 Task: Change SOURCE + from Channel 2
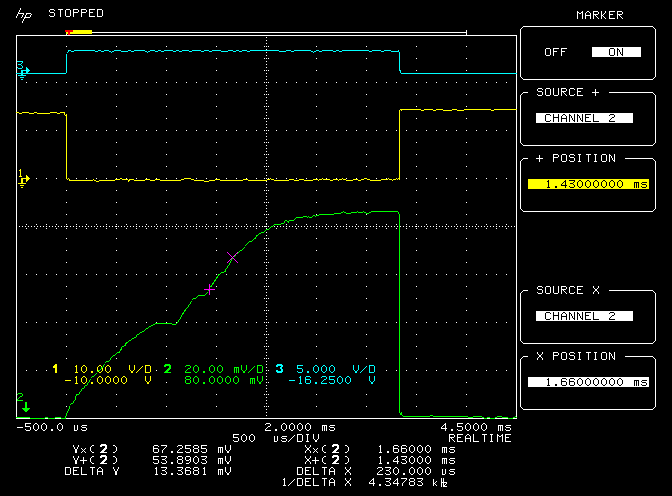[x=584, y=118]
